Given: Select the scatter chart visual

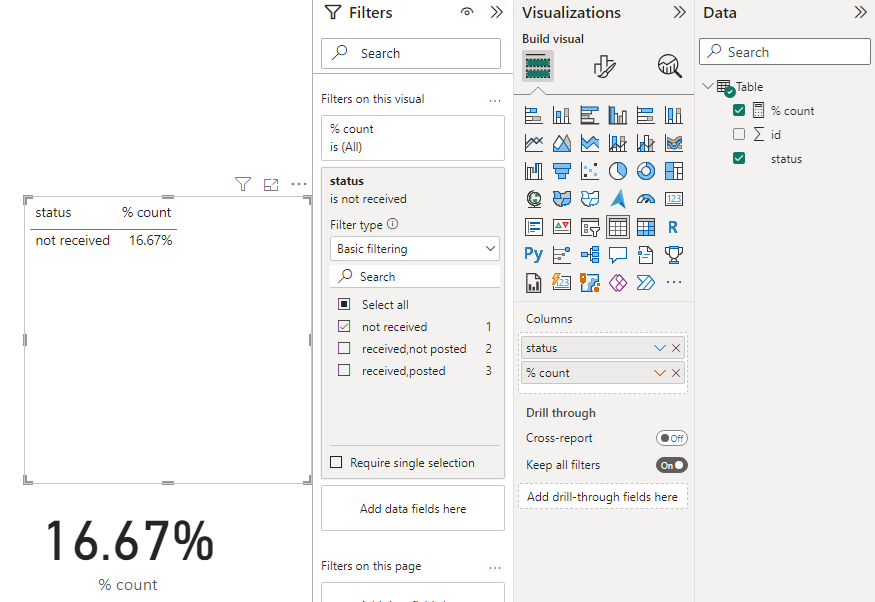Looking at the screenshot, I should click(x=590, y=171).
